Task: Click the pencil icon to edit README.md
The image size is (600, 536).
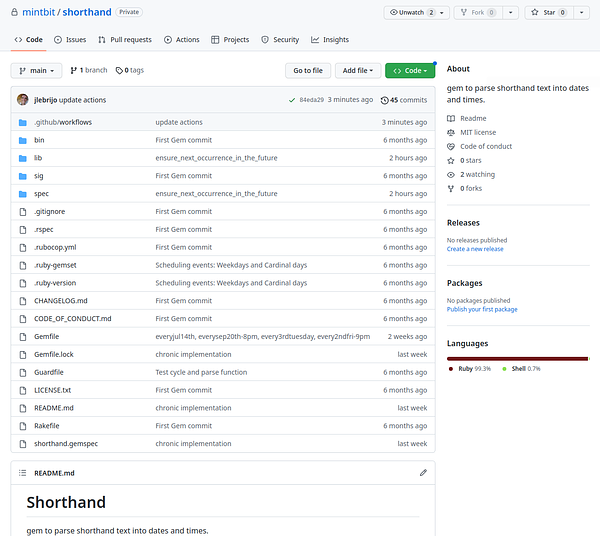Action: [423, 472]
